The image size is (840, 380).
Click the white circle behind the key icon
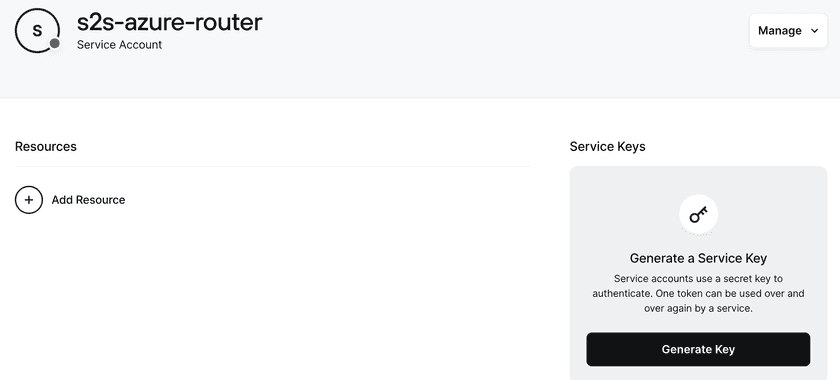pyautogui.click(x=698, y=215)
